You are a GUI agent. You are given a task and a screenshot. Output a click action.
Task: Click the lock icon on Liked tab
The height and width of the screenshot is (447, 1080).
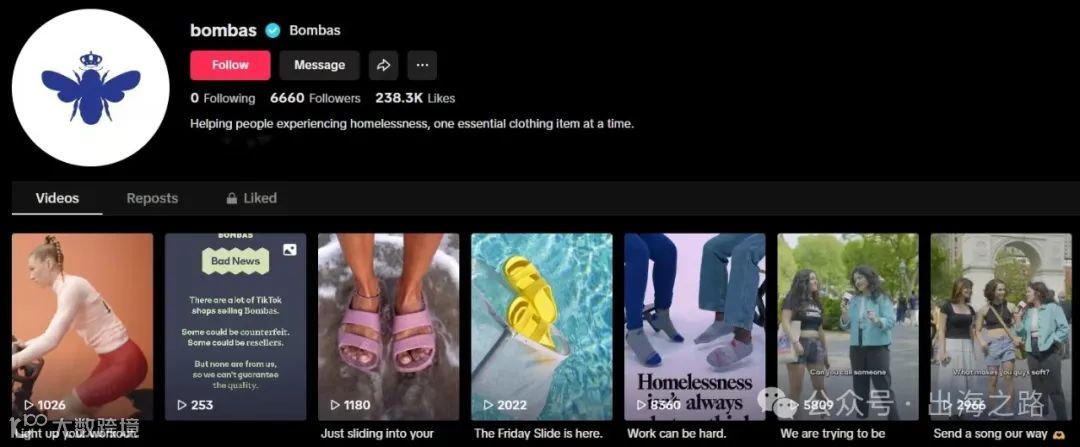(x=232, y=198)
